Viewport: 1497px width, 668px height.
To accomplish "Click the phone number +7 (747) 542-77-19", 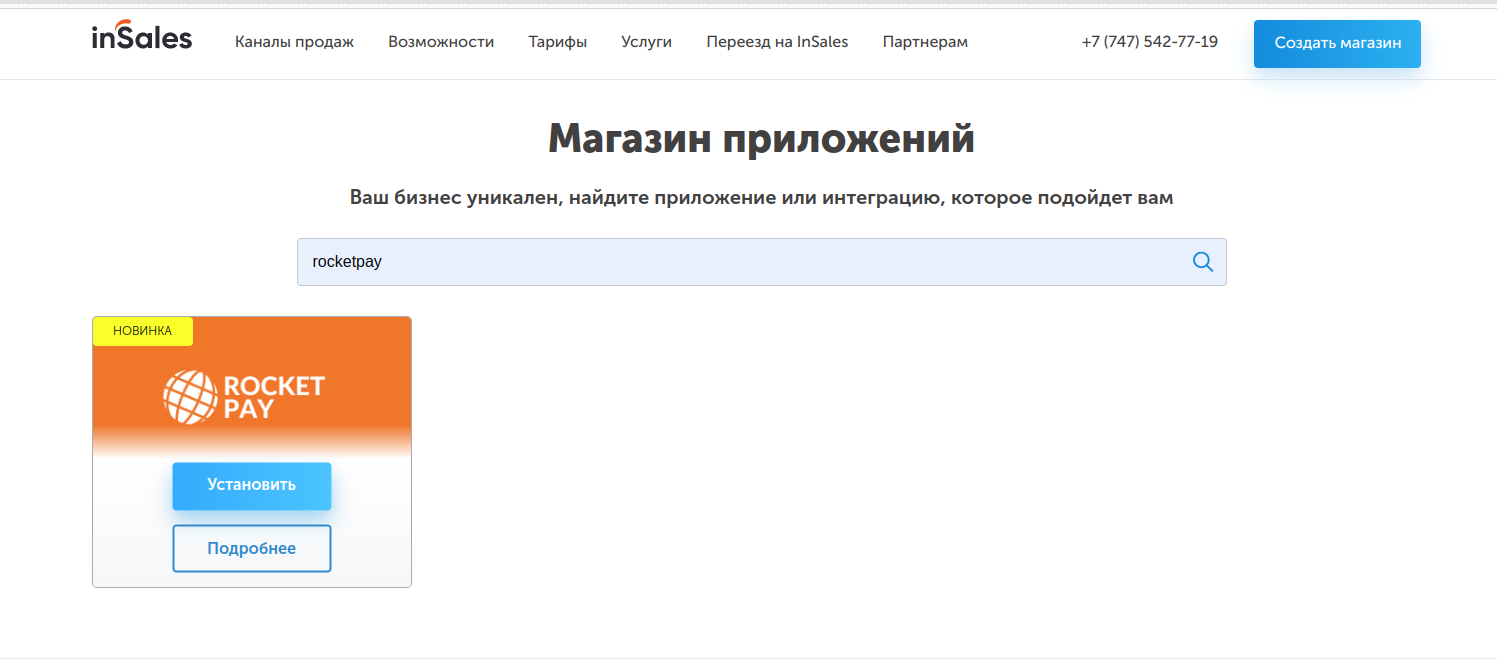I will coord(1149,42).
